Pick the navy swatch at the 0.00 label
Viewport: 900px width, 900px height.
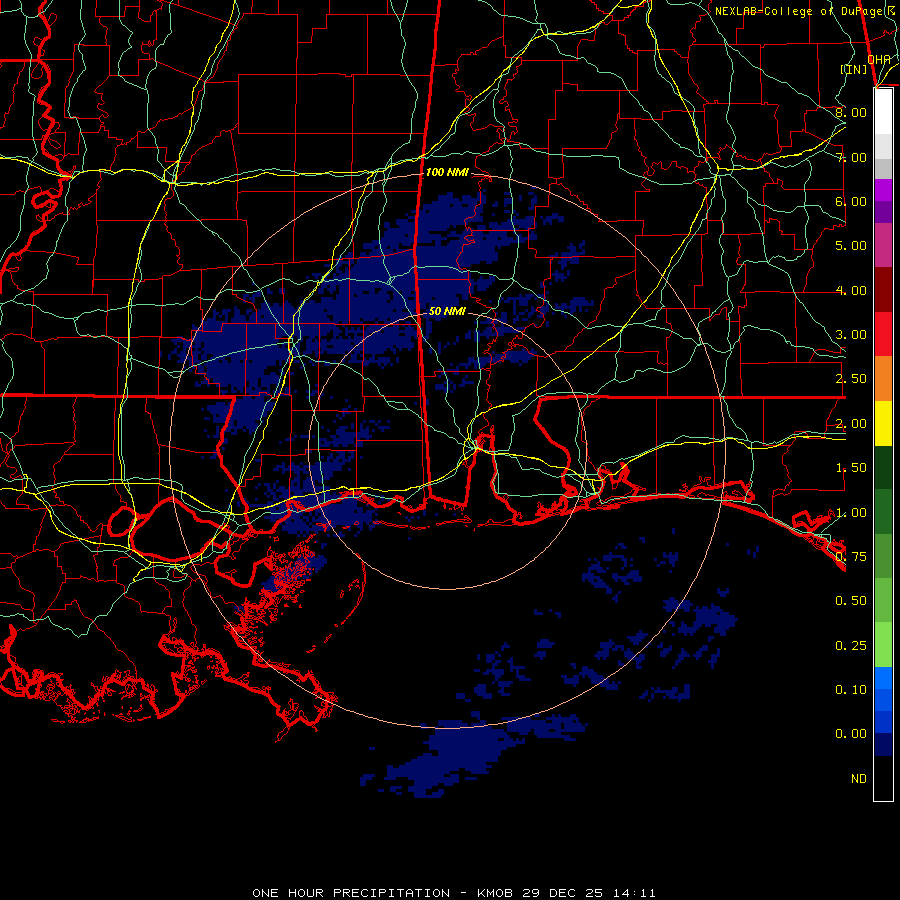(883, 745)
